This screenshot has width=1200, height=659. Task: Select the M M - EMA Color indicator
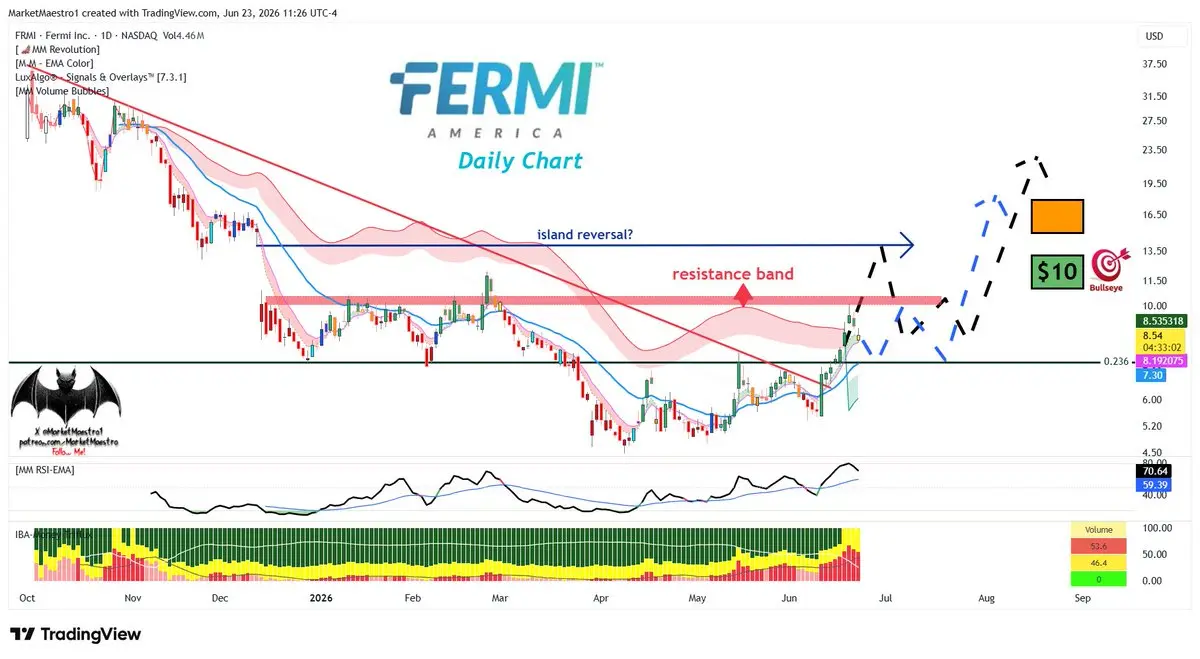(55, 63)
